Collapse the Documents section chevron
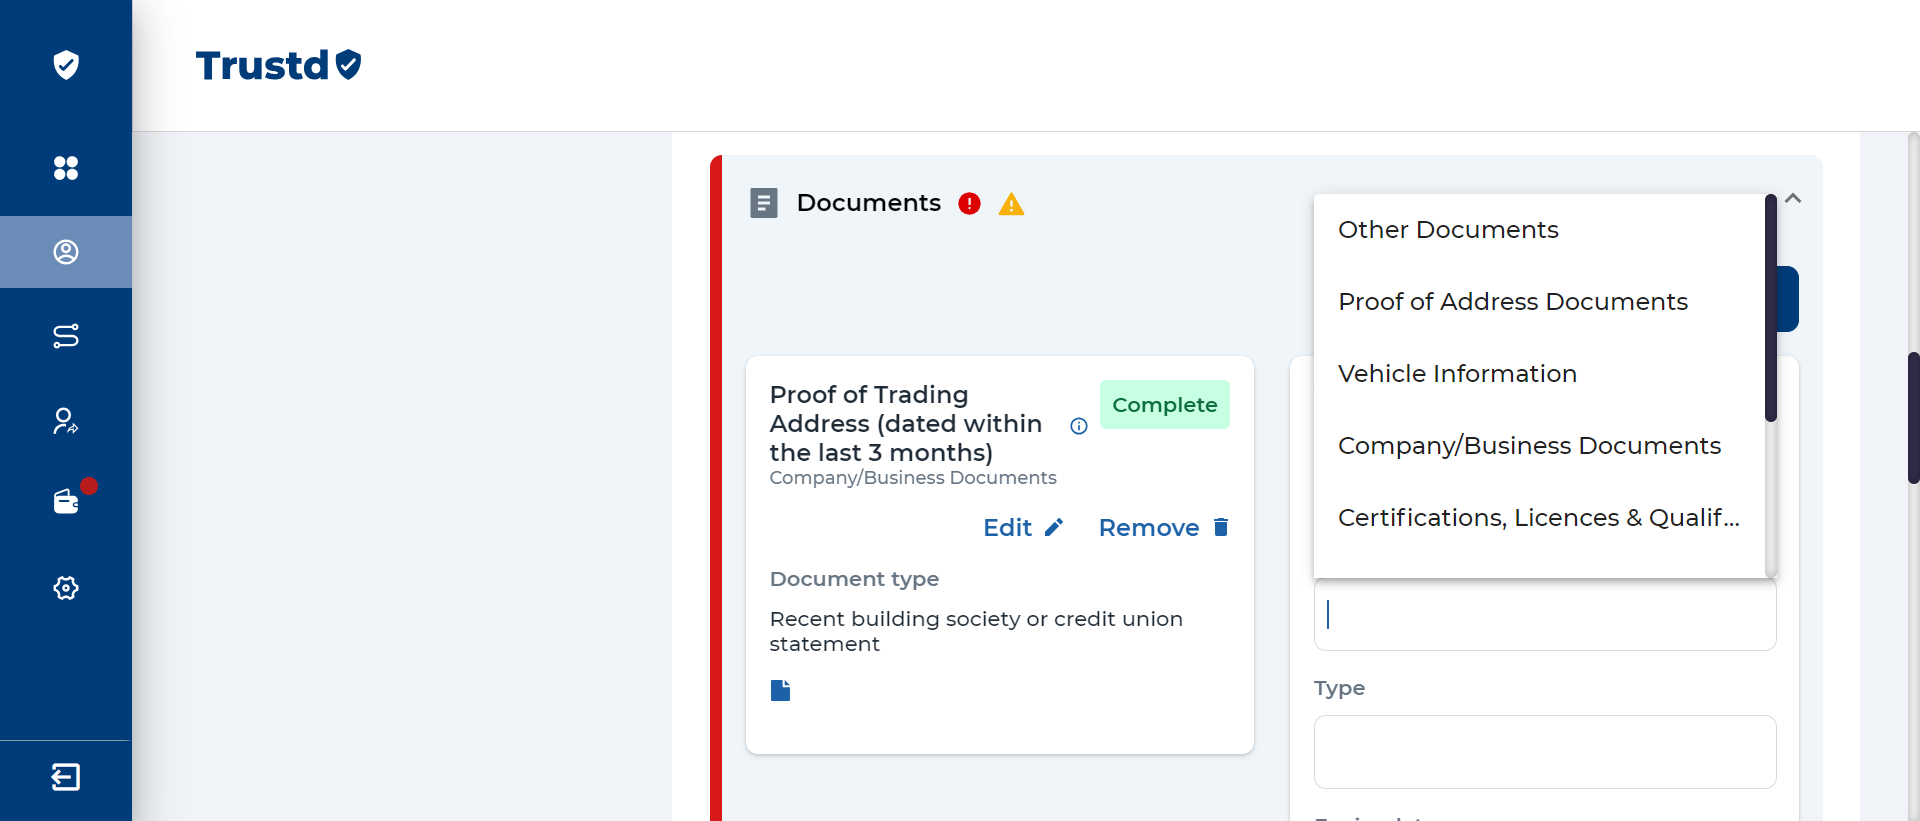The height and width of the screenshot is (821, 1920). (1793, 198)
